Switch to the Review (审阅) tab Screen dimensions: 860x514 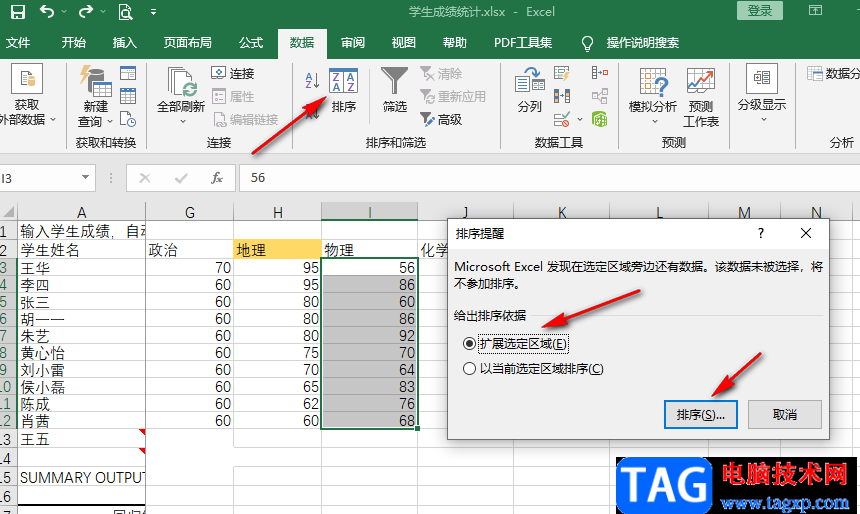click(353, 43)
